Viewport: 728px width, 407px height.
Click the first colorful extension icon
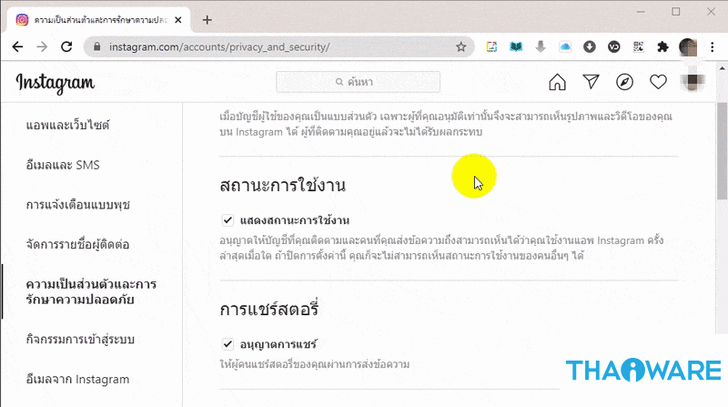click(x=492, y=47)
